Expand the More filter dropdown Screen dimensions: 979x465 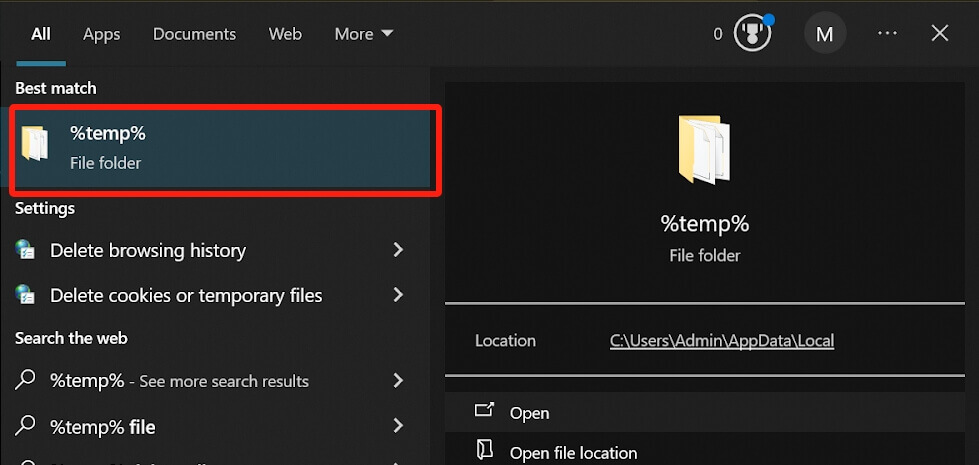coord(363,34)
